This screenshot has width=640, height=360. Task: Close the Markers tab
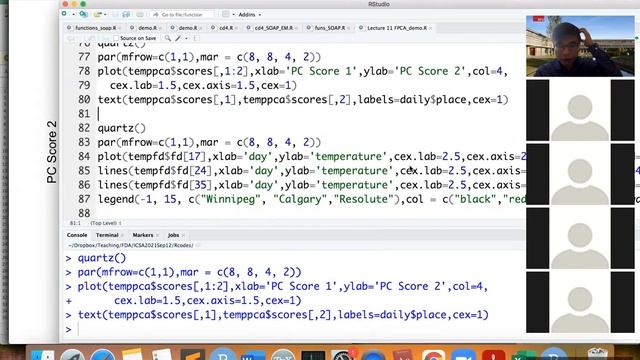point(157,235)
